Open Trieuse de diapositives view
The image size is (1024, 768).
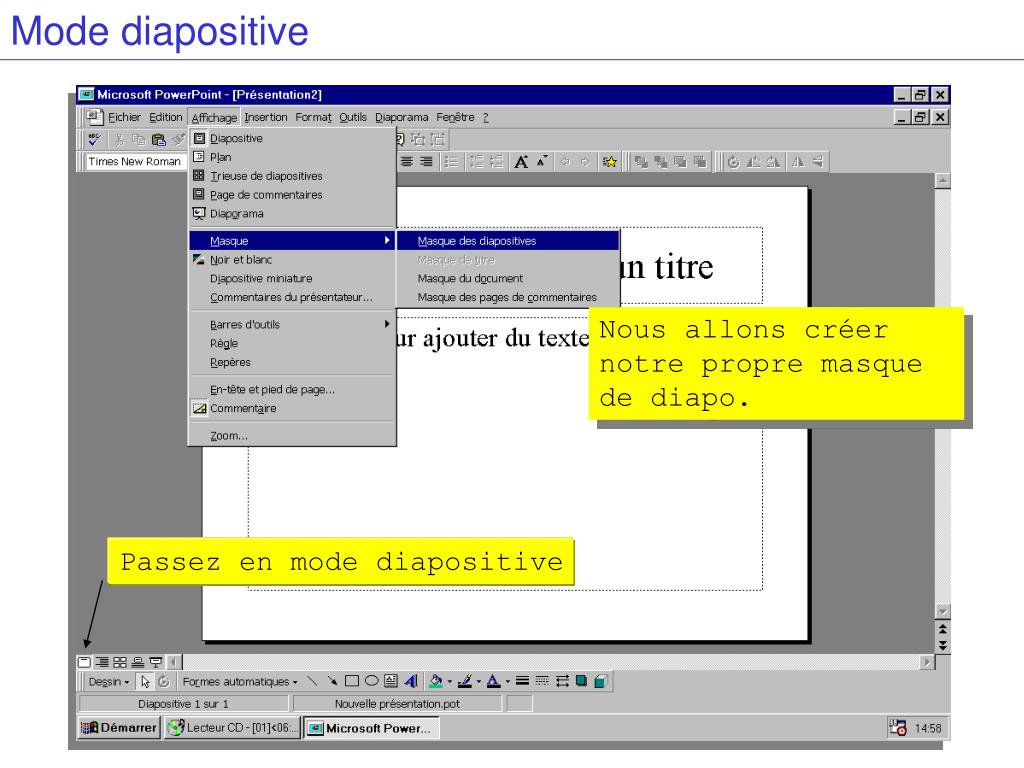click(x=292, y=176)
